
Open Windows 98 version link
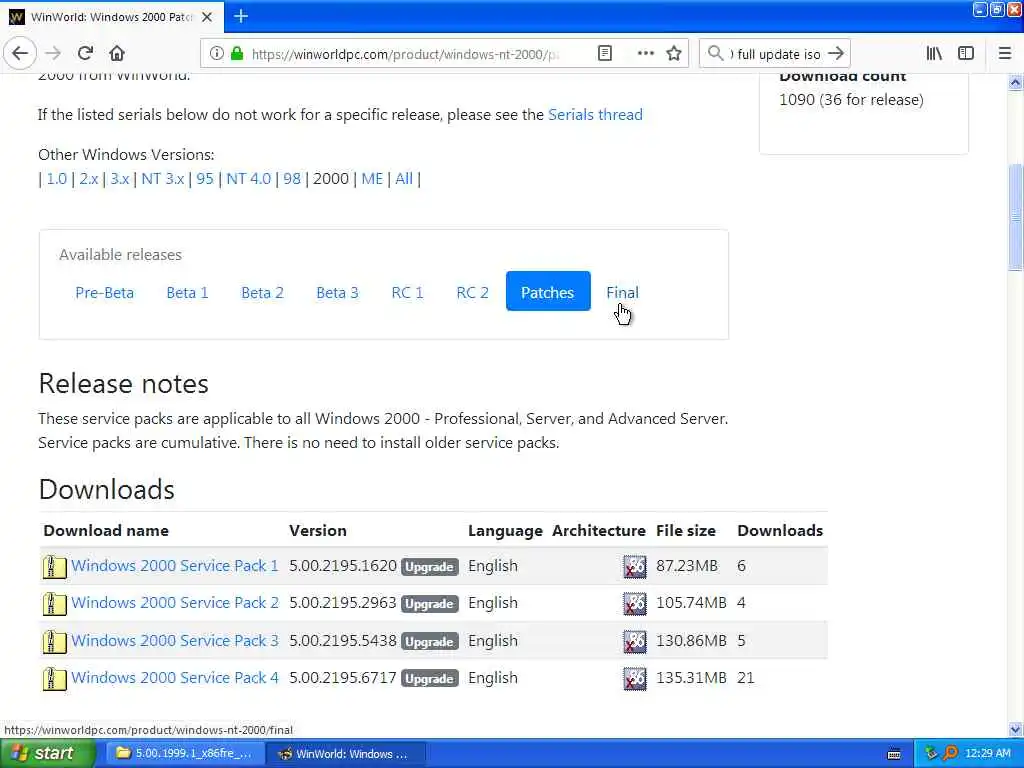click(292, 178)
